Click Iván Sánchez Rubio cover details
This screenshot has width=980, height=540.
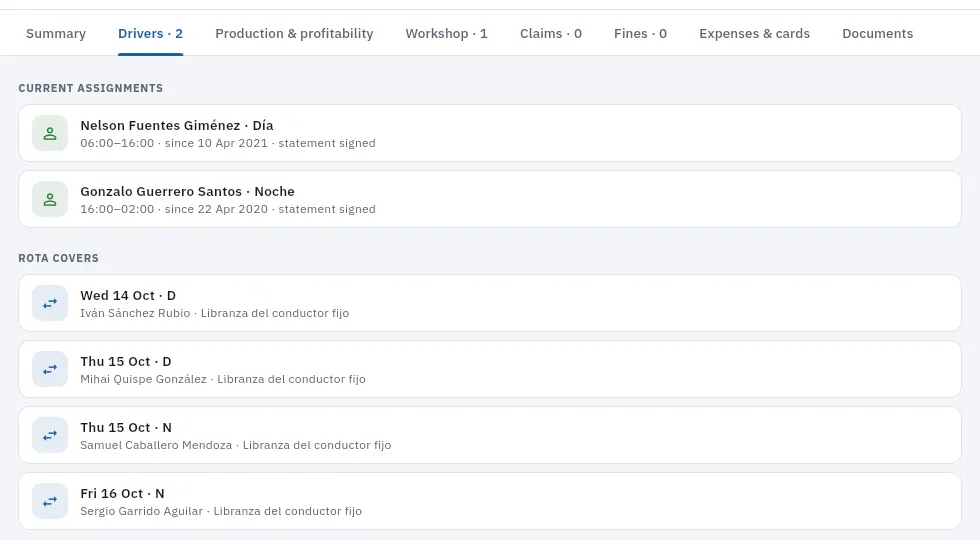click(214, 313)
